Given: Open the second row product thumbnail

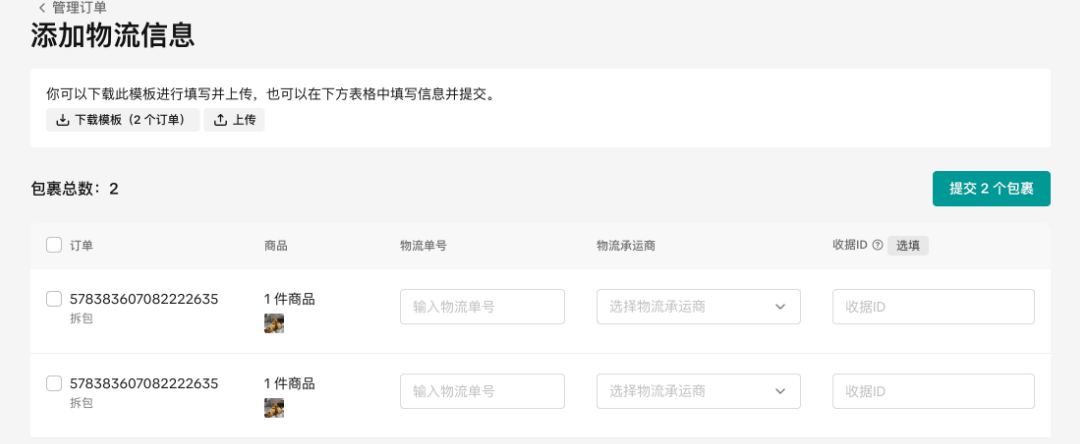Looking at the screenshot, I should 274,408.
